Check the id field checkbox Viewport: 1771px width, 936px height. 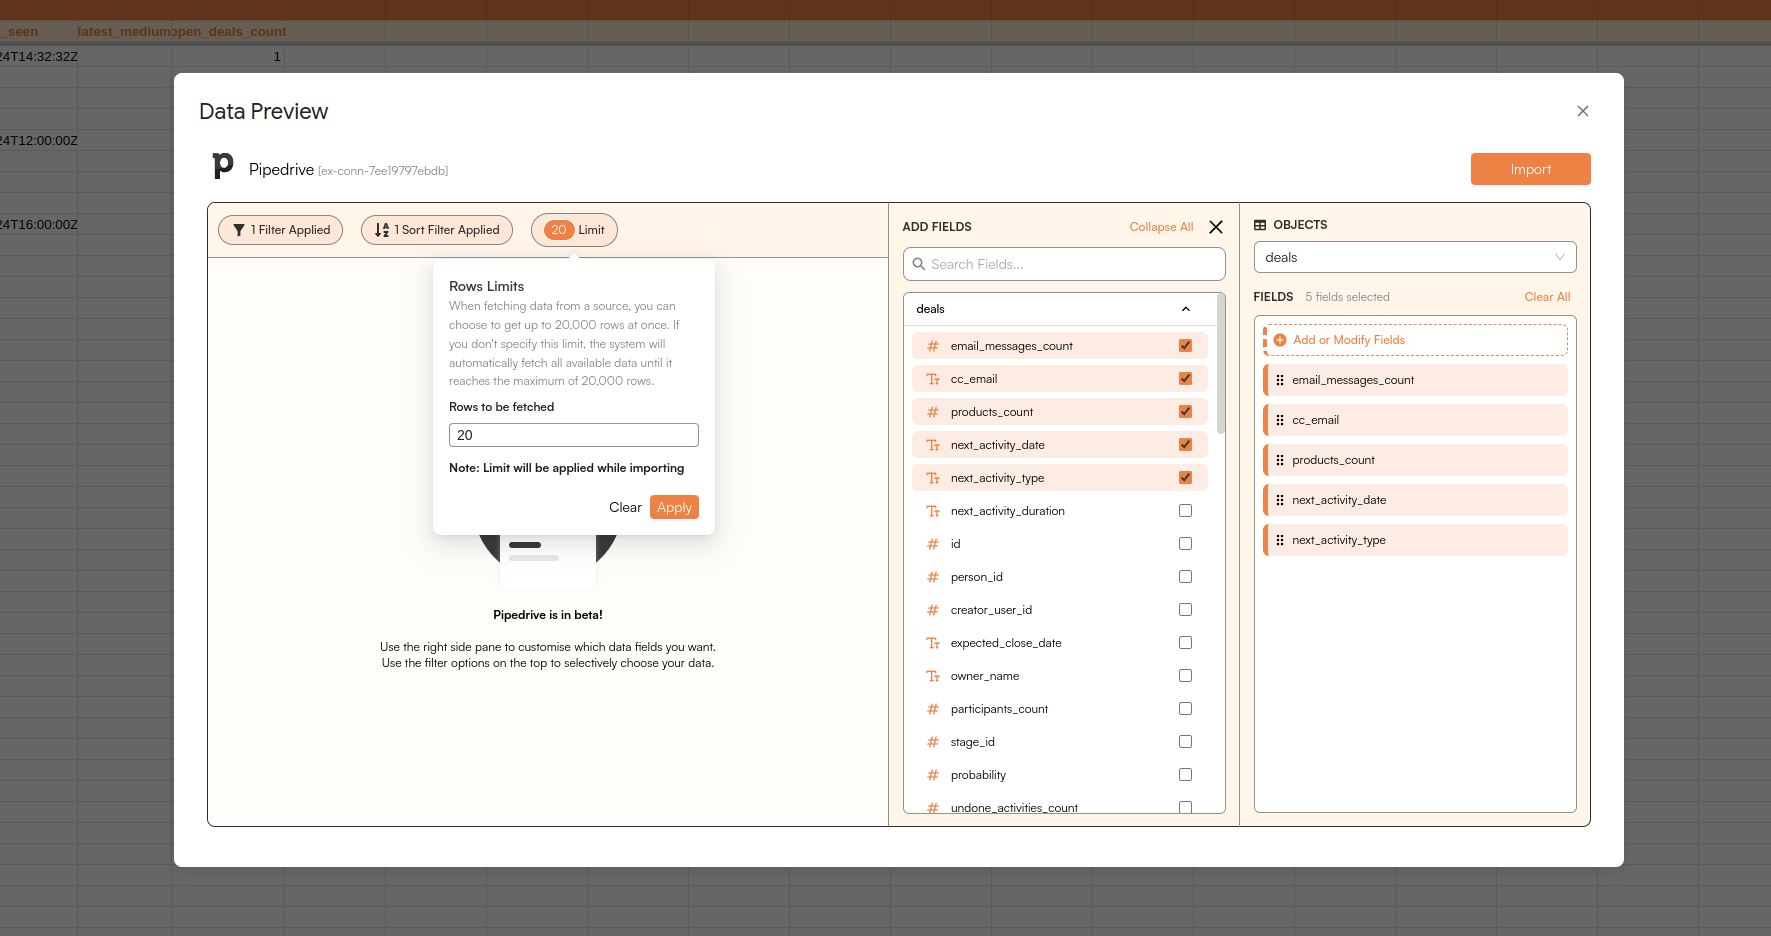pos(1186,544)
